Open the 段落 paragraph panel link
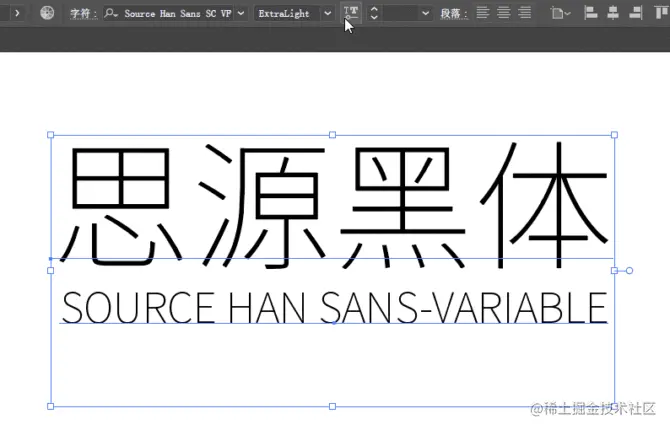The width and height of the screenshot is (670, 430). (x=453, y=14)
